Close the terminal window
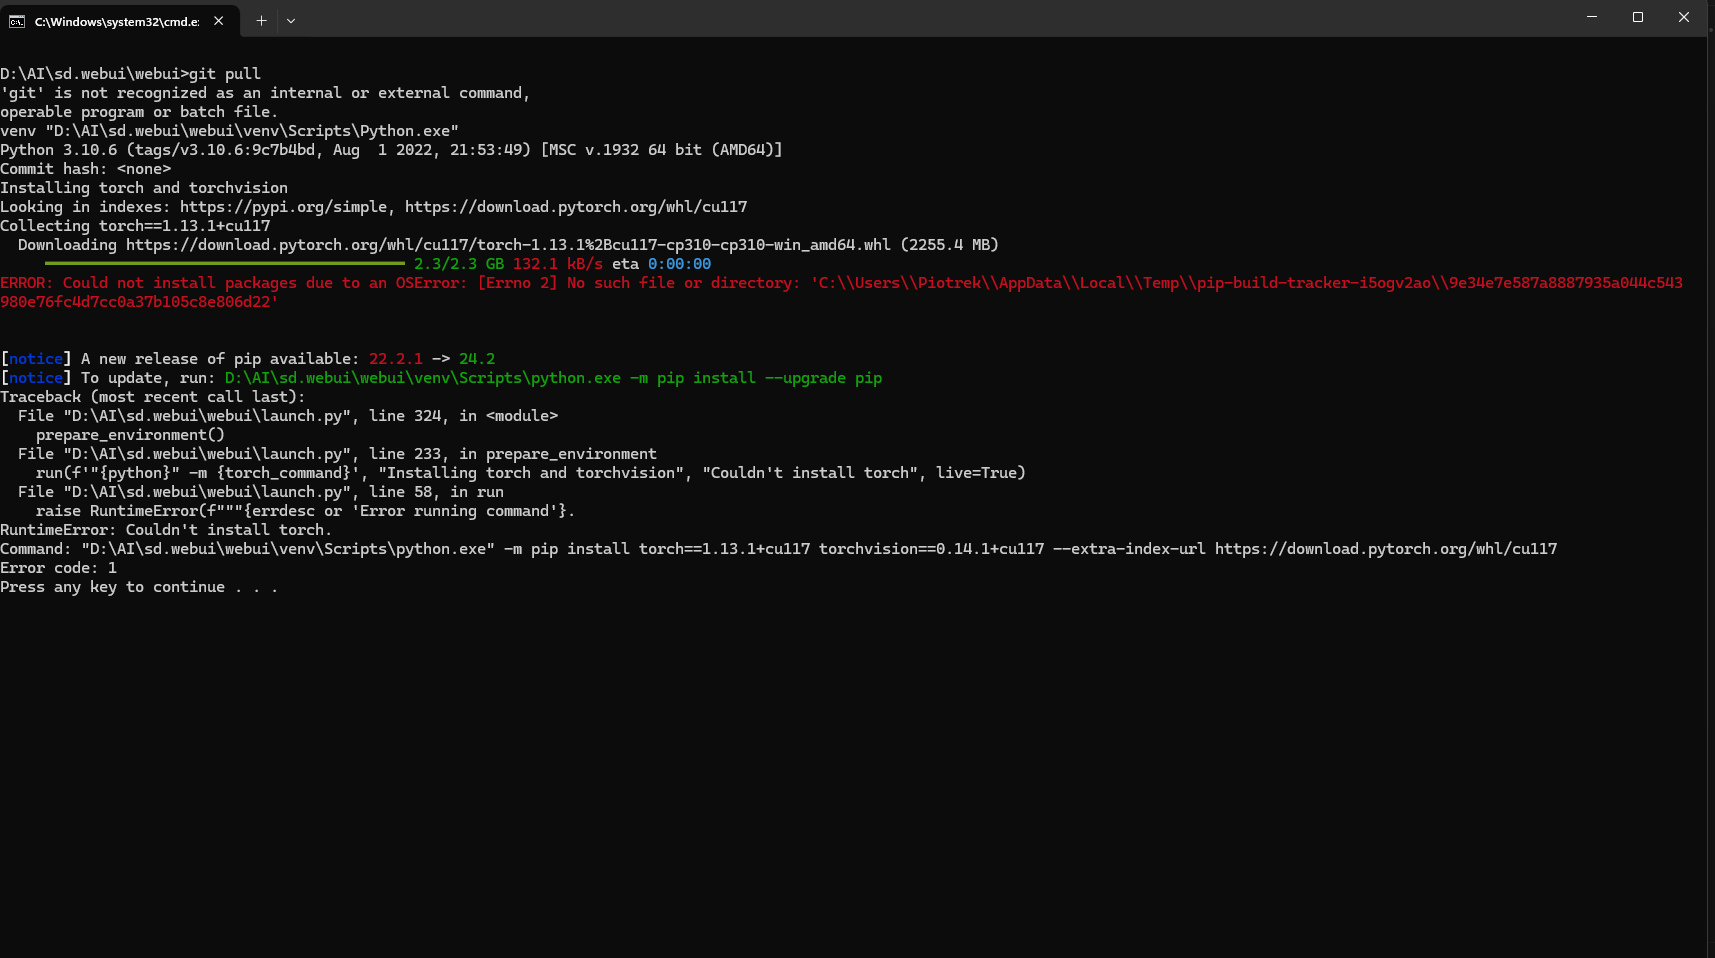The image size is (1715, 958). click(1684, 17)
